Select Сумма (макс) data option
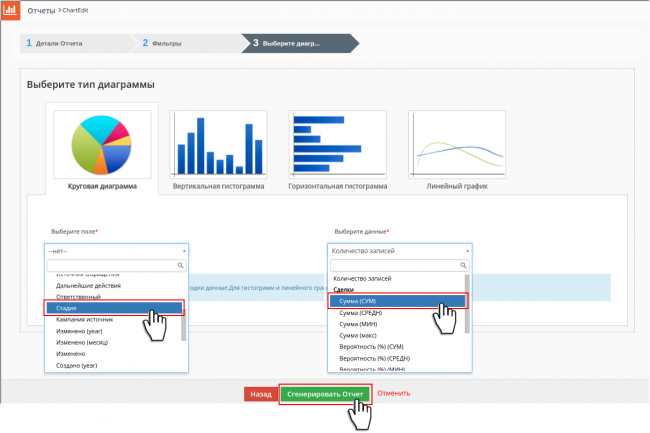Viewport: 650px width, 433px height. pos(358,335)
